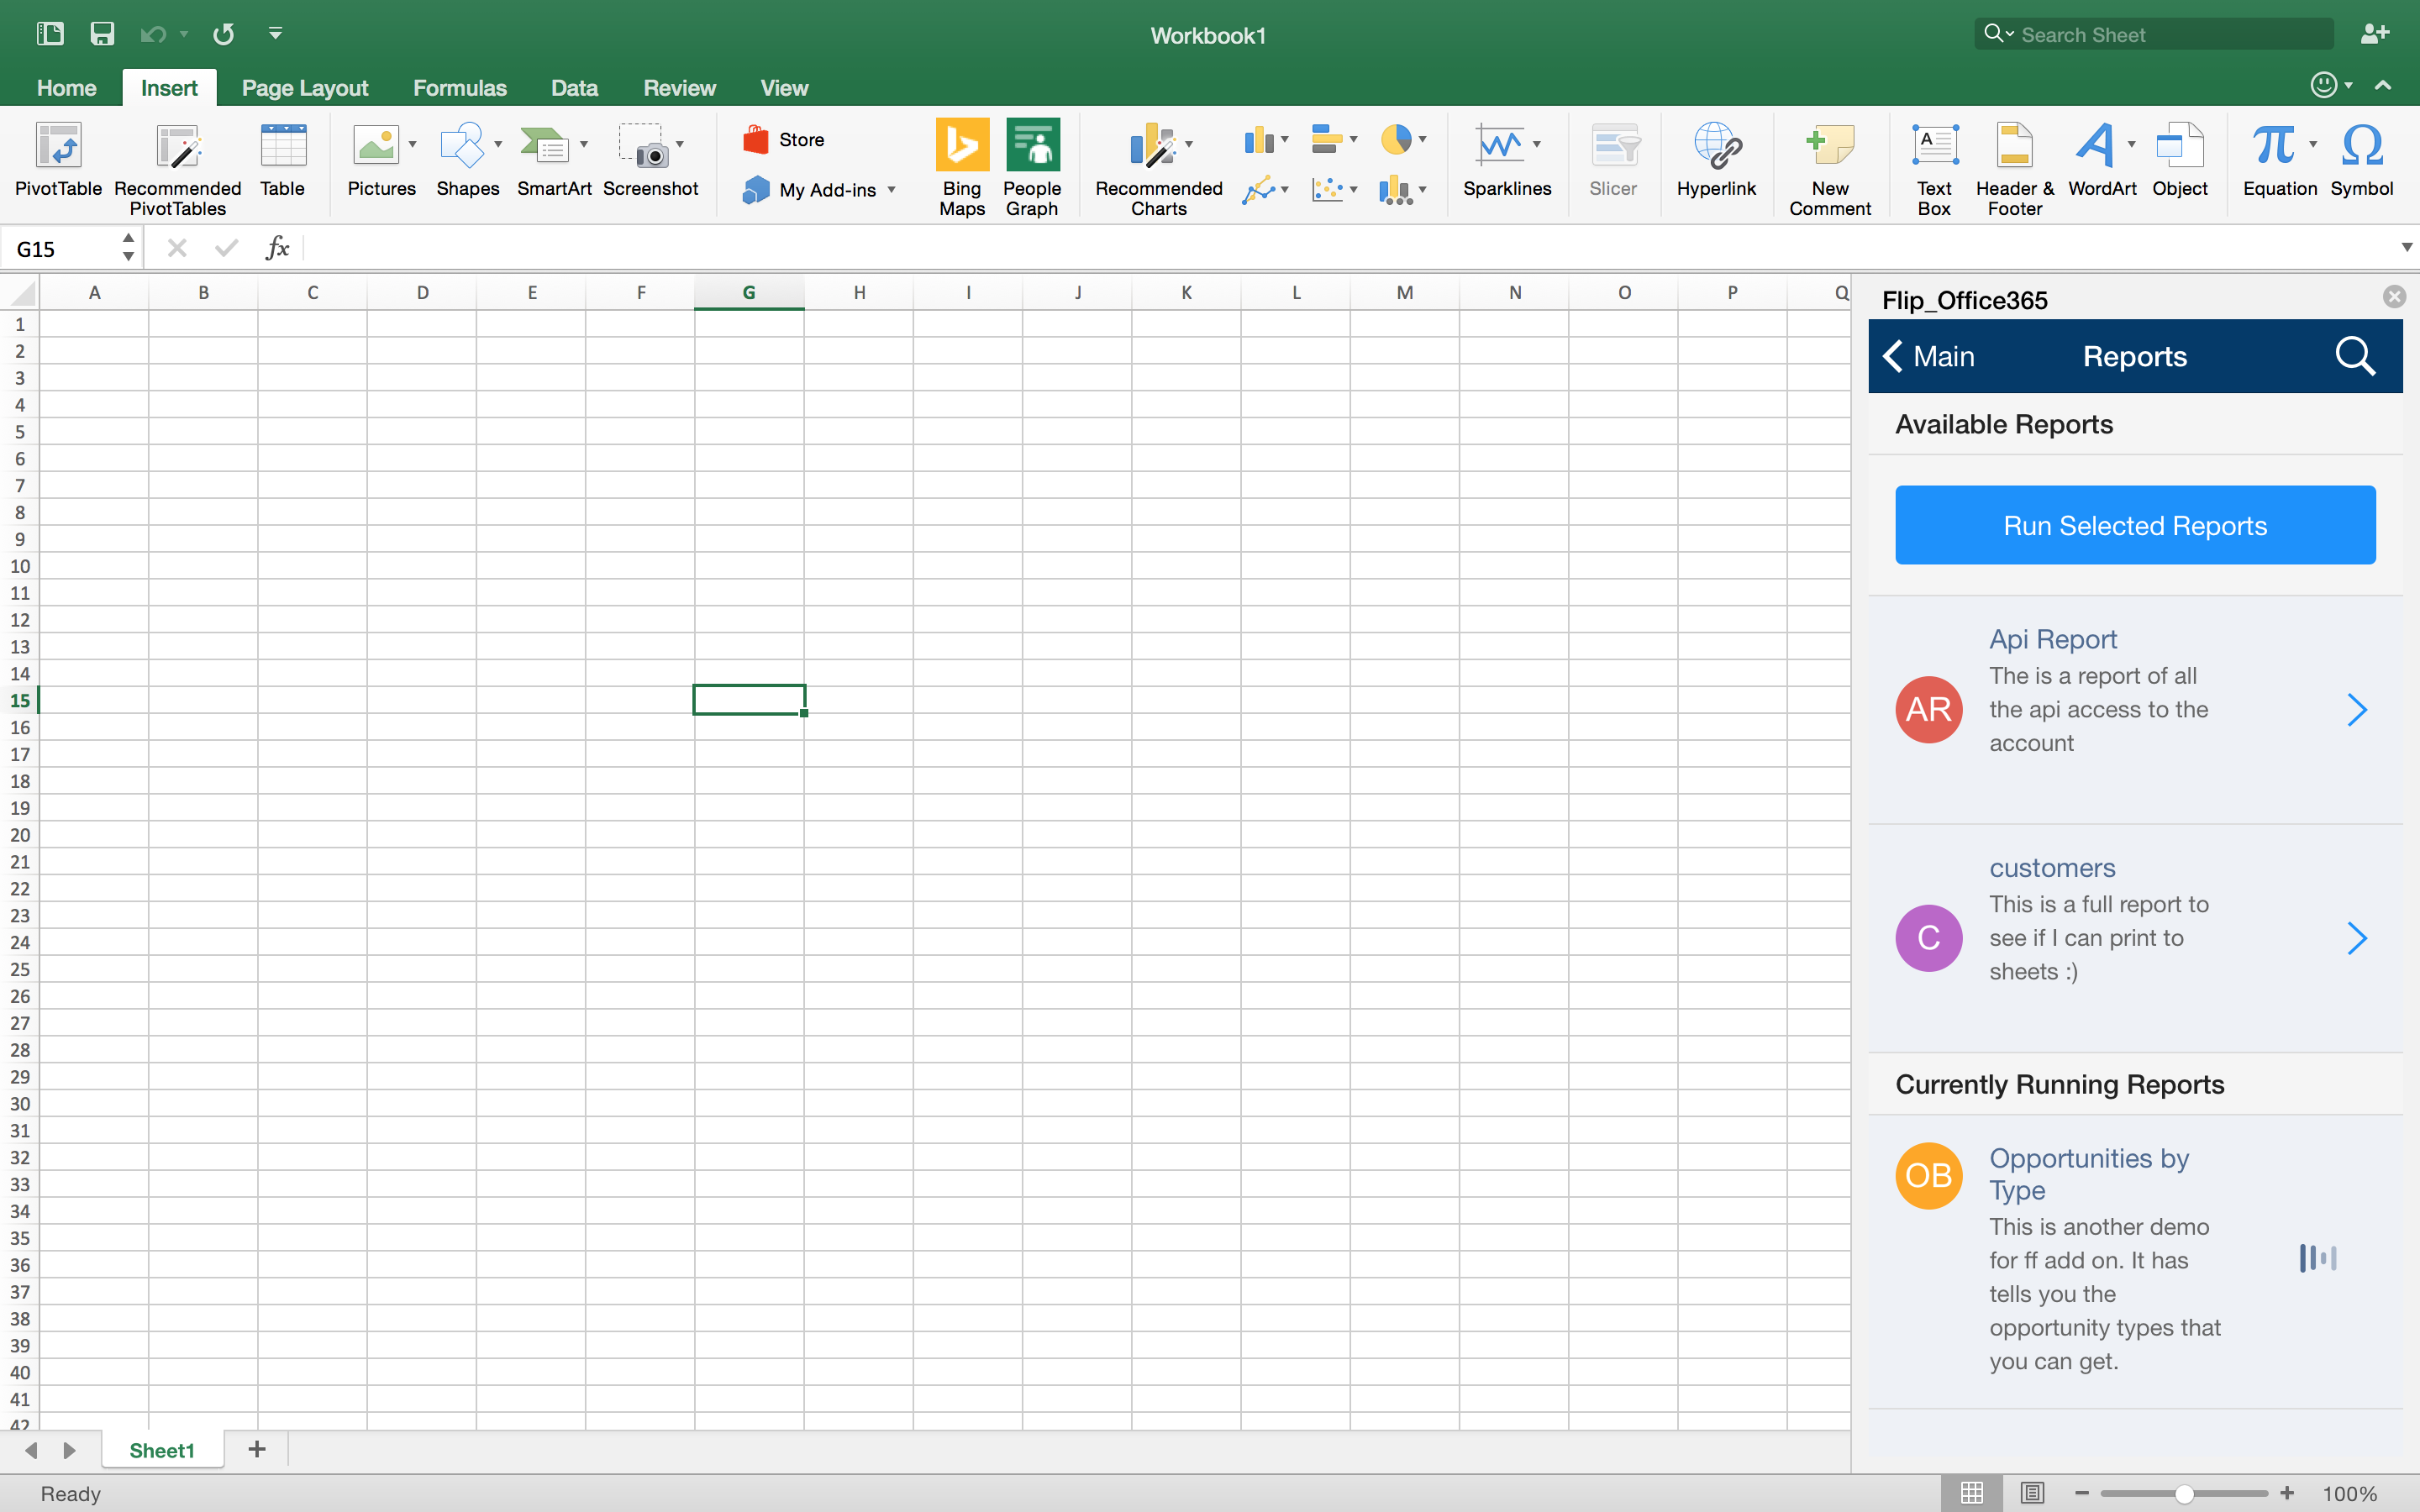This screenshot has height=1512, width=2420.
Task: Expand the formula bar arrow
Action: (x=2406, y=248)
